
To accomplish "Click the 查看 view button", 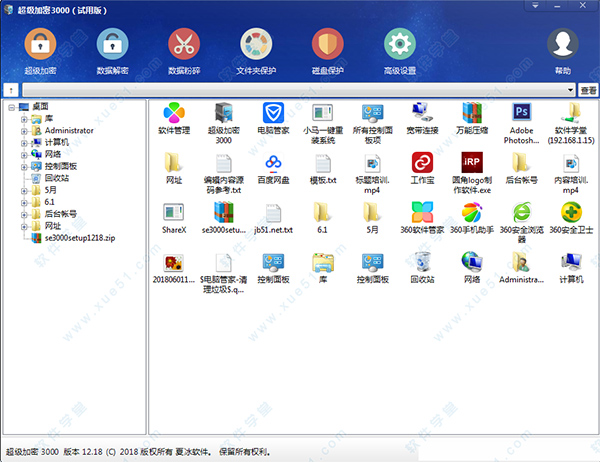I will coord(588,90).
